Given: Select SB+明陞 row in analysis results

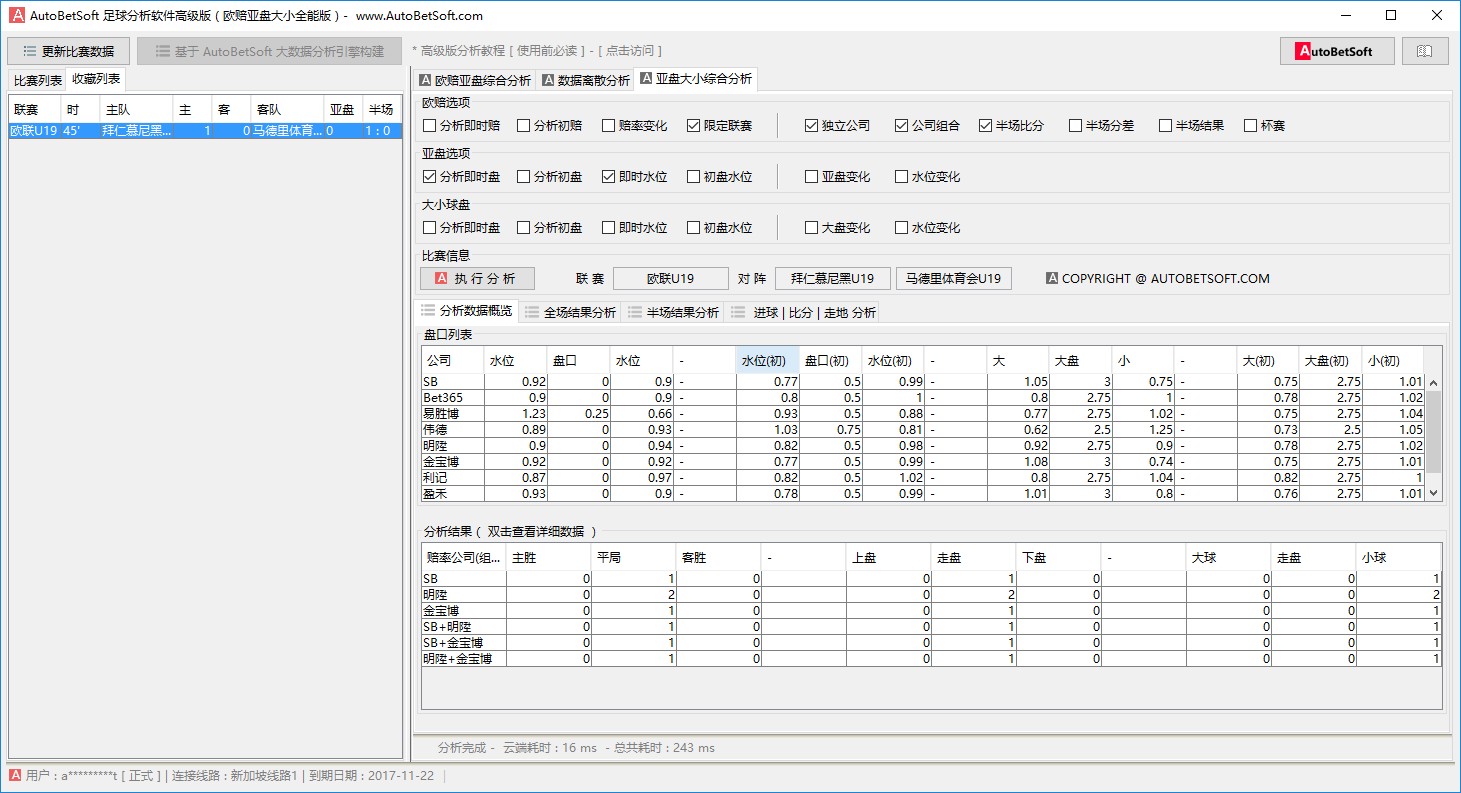Looking at the screenshot, I should point(931,627).
